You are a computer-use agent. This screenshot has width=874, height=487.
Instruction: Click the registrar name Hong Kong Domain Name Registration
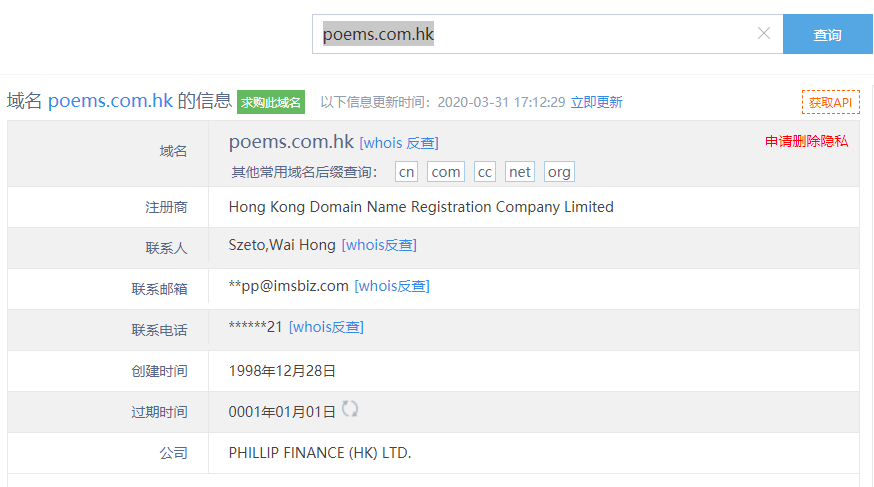[421, 207]
